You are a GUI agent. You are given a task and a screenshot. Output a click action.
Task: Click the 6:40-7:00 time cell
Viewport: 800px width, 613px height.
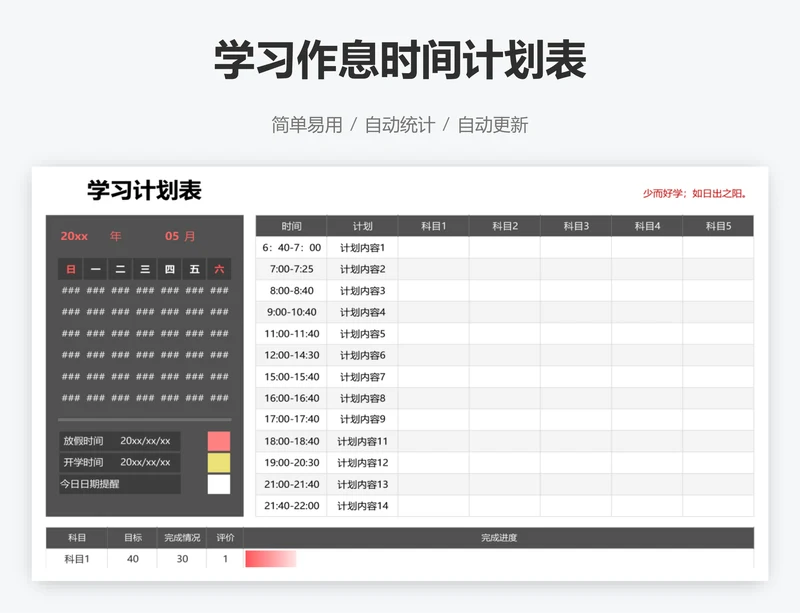tap(291, 248)
